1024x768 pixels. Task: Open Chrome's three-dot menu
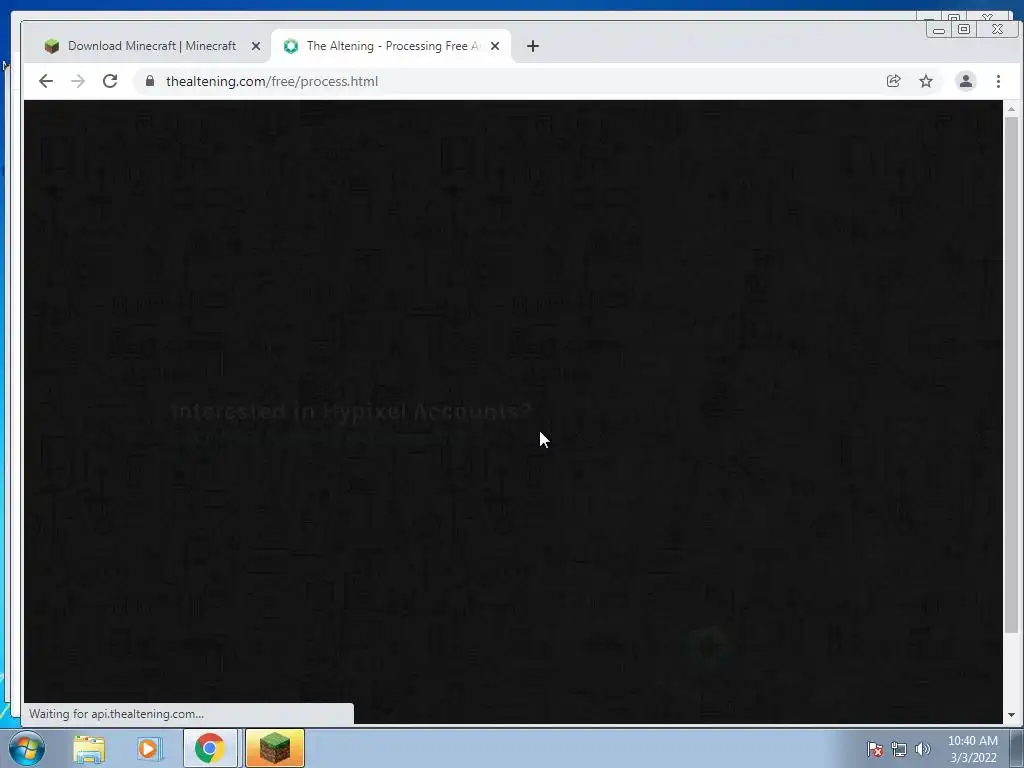(998, 81)
